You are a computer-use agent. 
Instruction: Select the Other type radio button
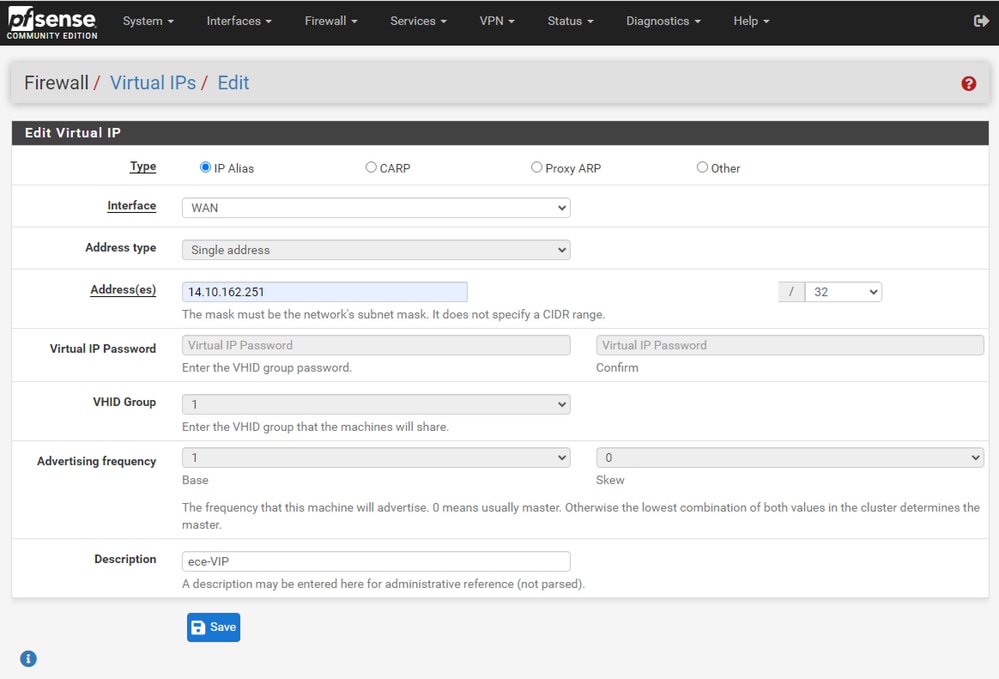pyautogui.click(x=702, y=167)
